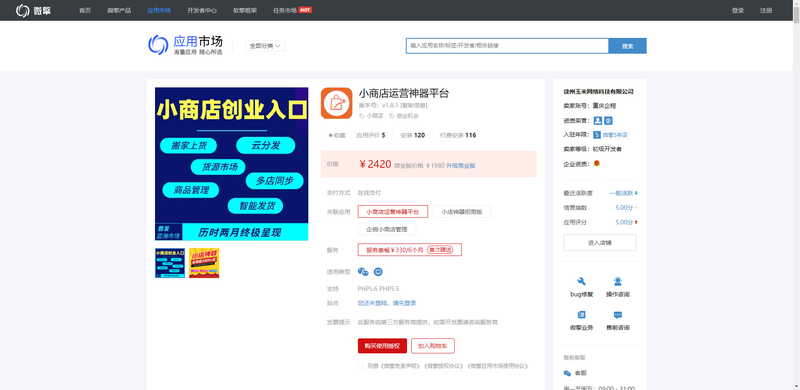Click the app search input field
This screenshot has height=390, width=800.
coord(507,45)
